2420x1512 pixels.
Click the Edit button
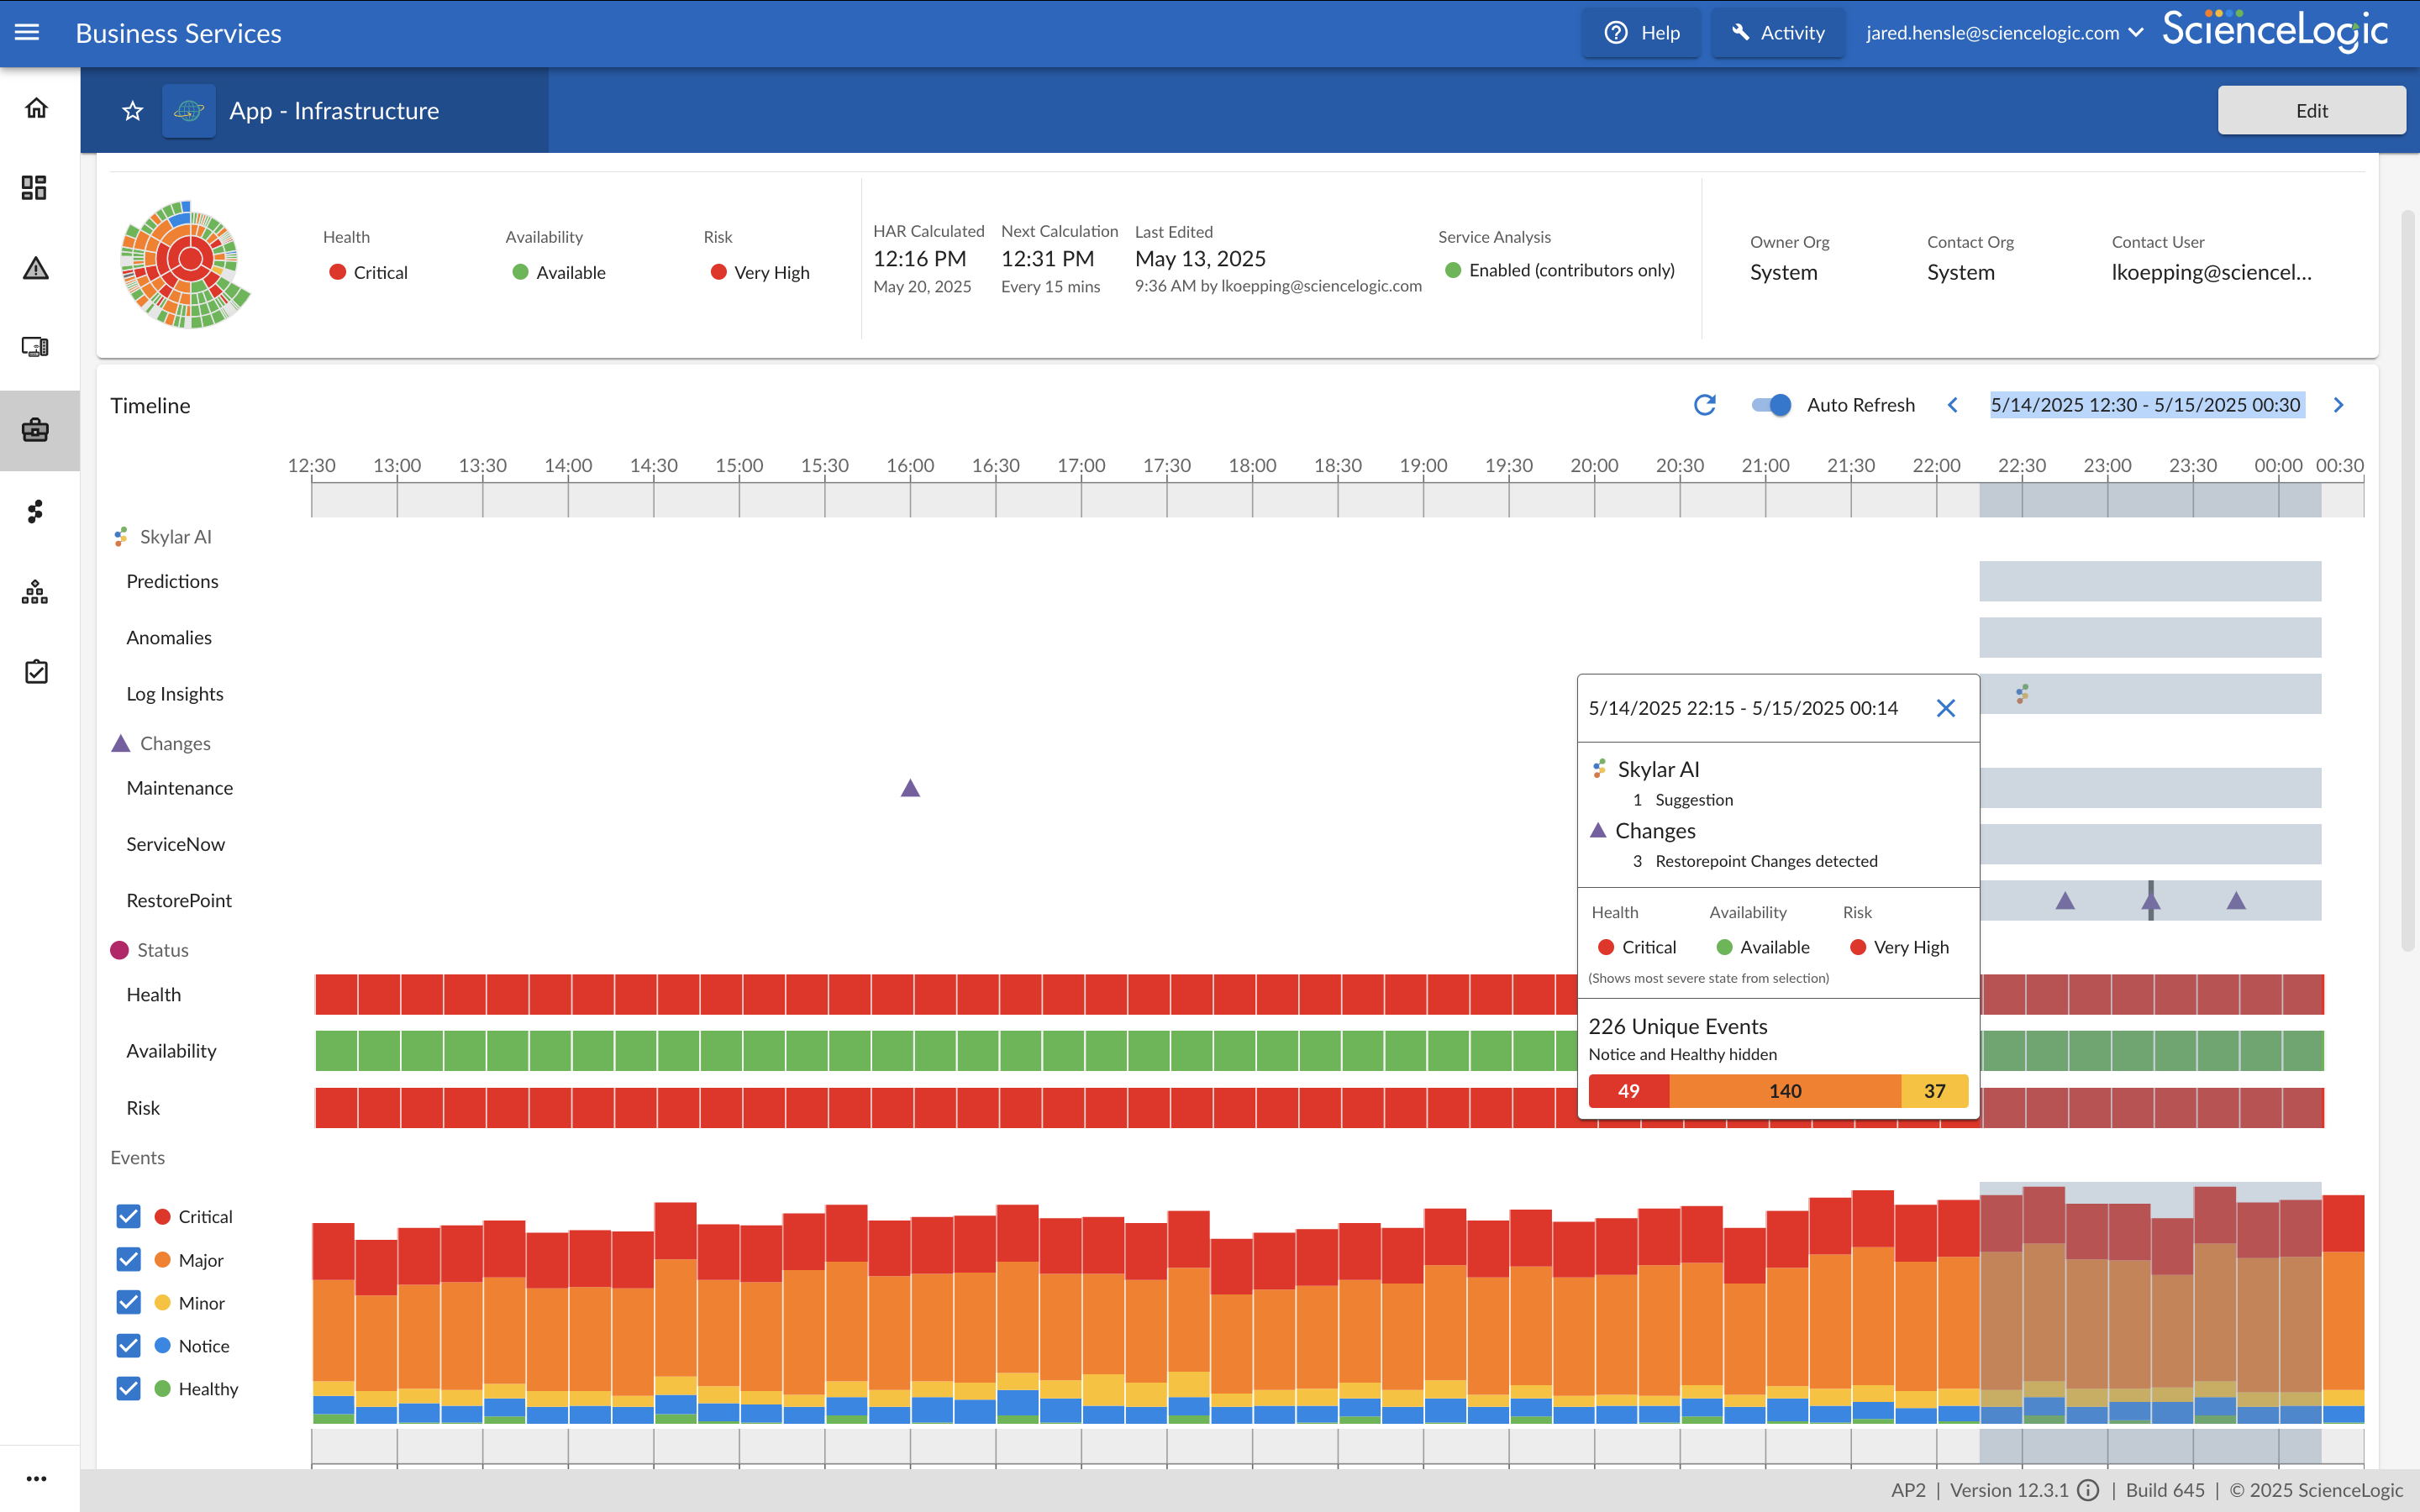tap(2311, 111)
